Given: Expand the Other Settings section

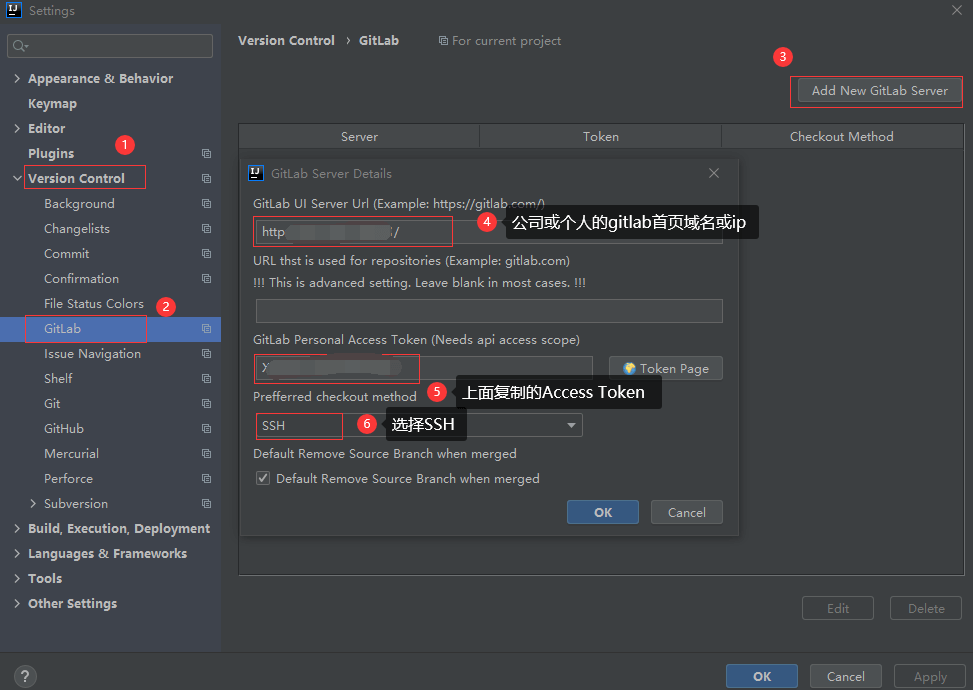Looking at the screenshot, I should 17,604.
